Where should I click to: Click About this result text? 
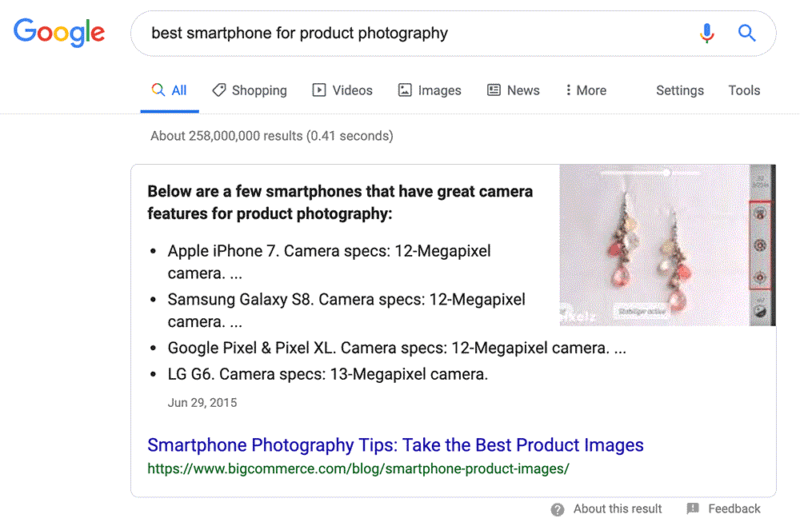pos(617,509)
